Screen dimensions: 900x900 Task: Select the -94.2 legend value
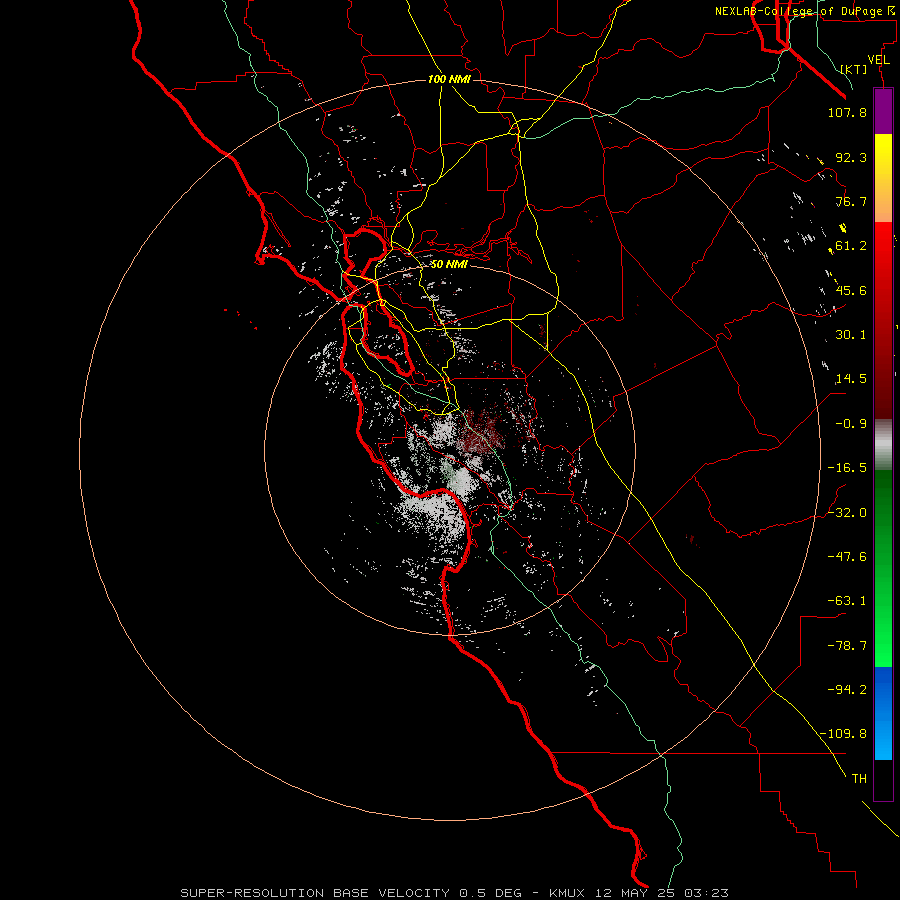847,690
